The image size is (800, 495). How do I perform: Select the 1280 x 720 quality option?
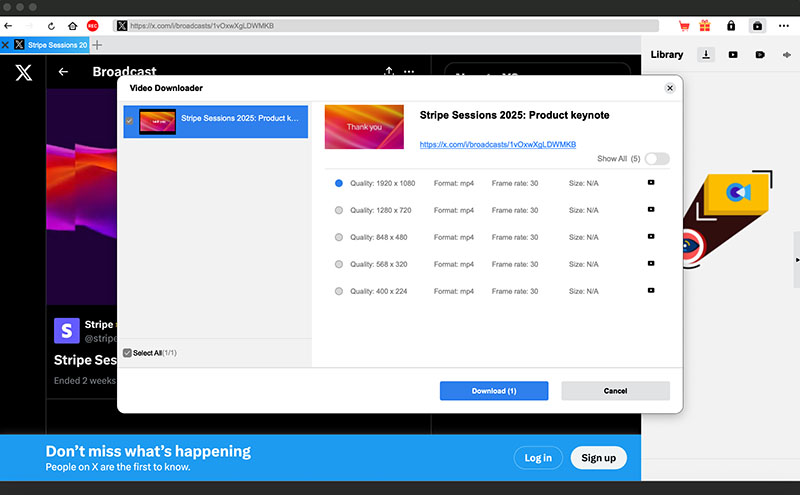click(339, 210)
